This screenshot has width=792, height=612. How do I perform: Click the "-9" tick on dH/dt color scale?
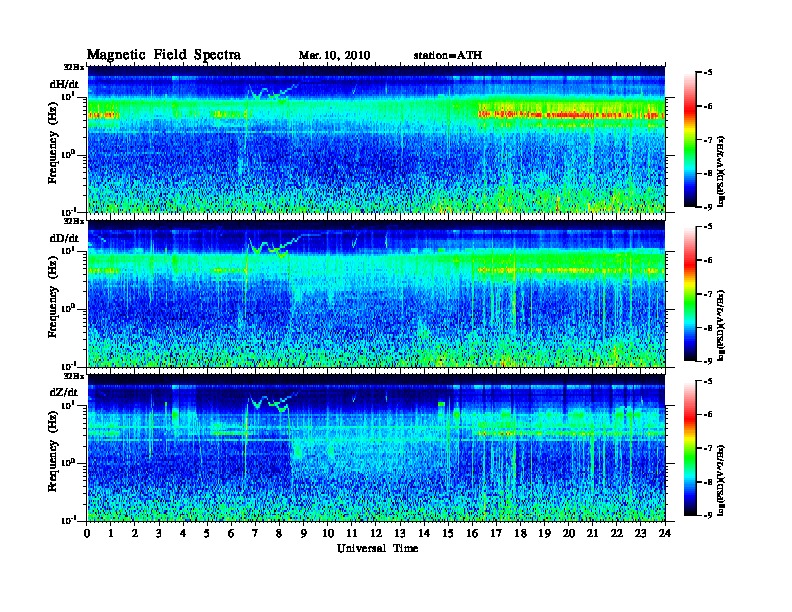click(x=708, y=207)
